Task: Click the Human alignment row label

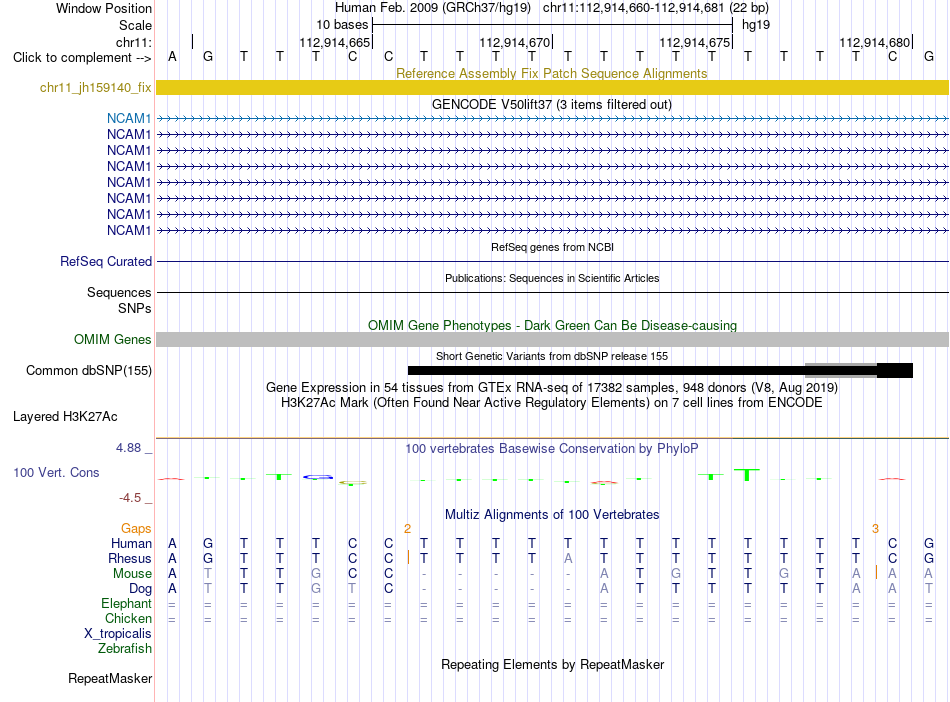Action: tap(131, 544)
